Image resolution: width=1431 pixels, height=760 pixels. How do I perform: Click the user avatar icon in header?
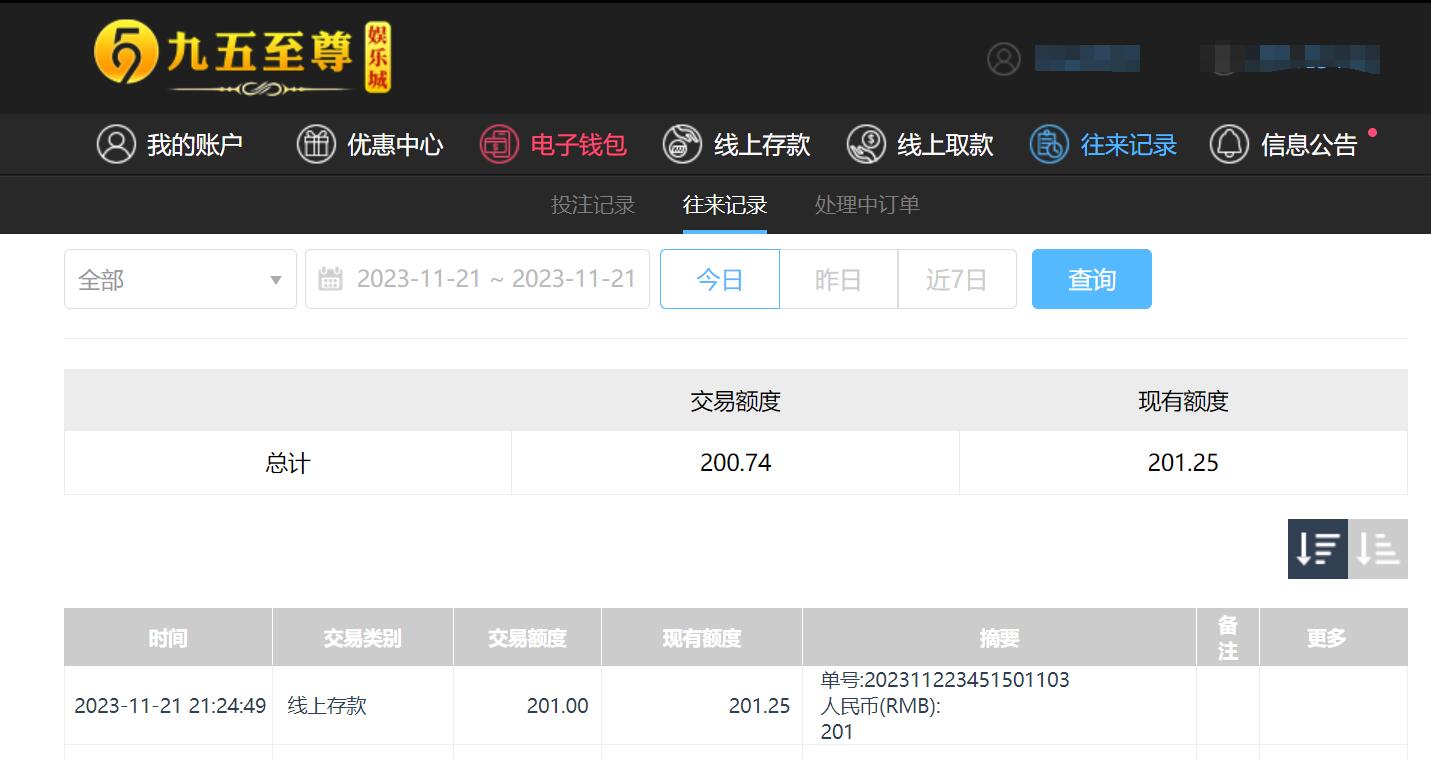pyautogui.click(x=1004, y=59)
